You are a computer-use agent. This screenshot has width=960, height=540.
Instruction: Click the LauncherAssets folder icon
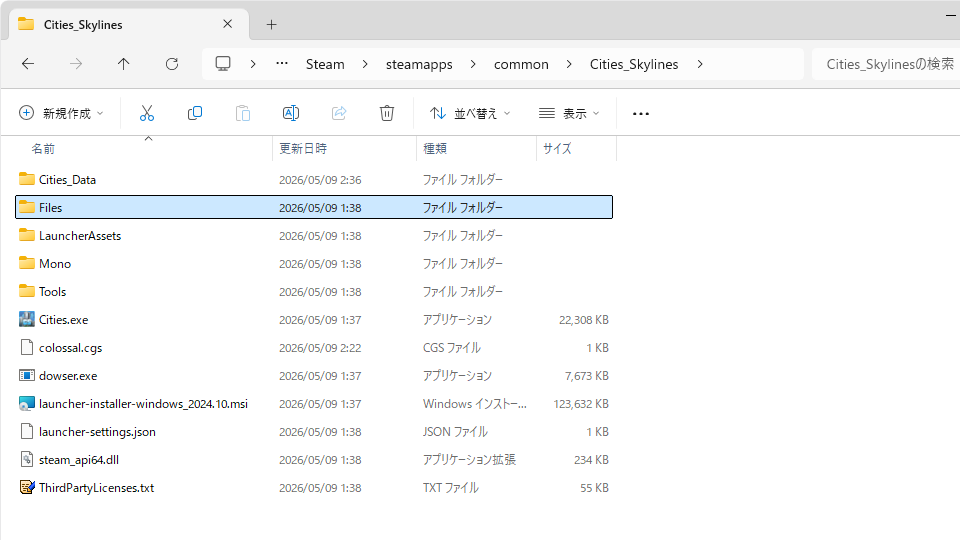point(26,235)
